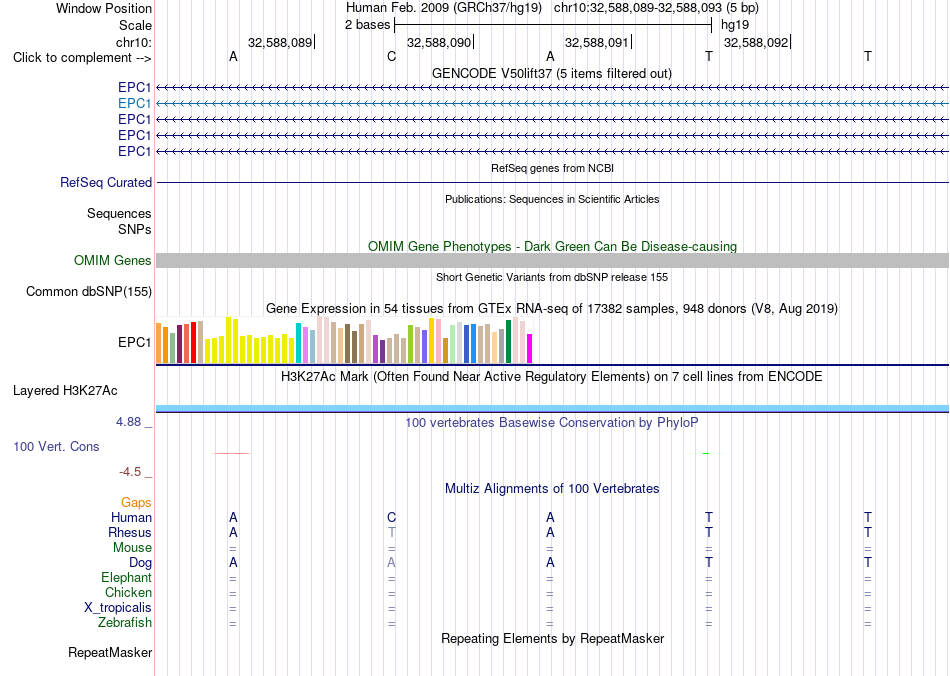This screenshot has width=950, height=676.
Task: Select the Human alignment row label
Action: [x=131, y=518]
